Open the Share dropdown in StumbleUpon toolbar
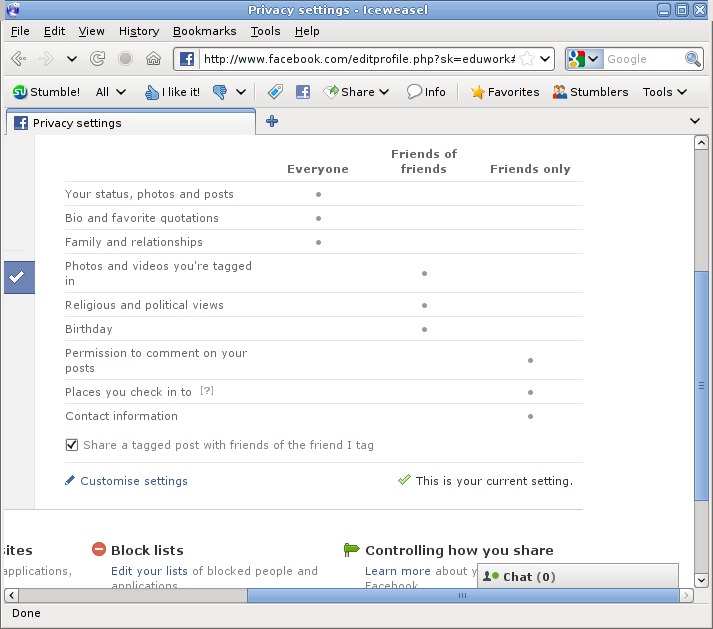 (356, 92)
